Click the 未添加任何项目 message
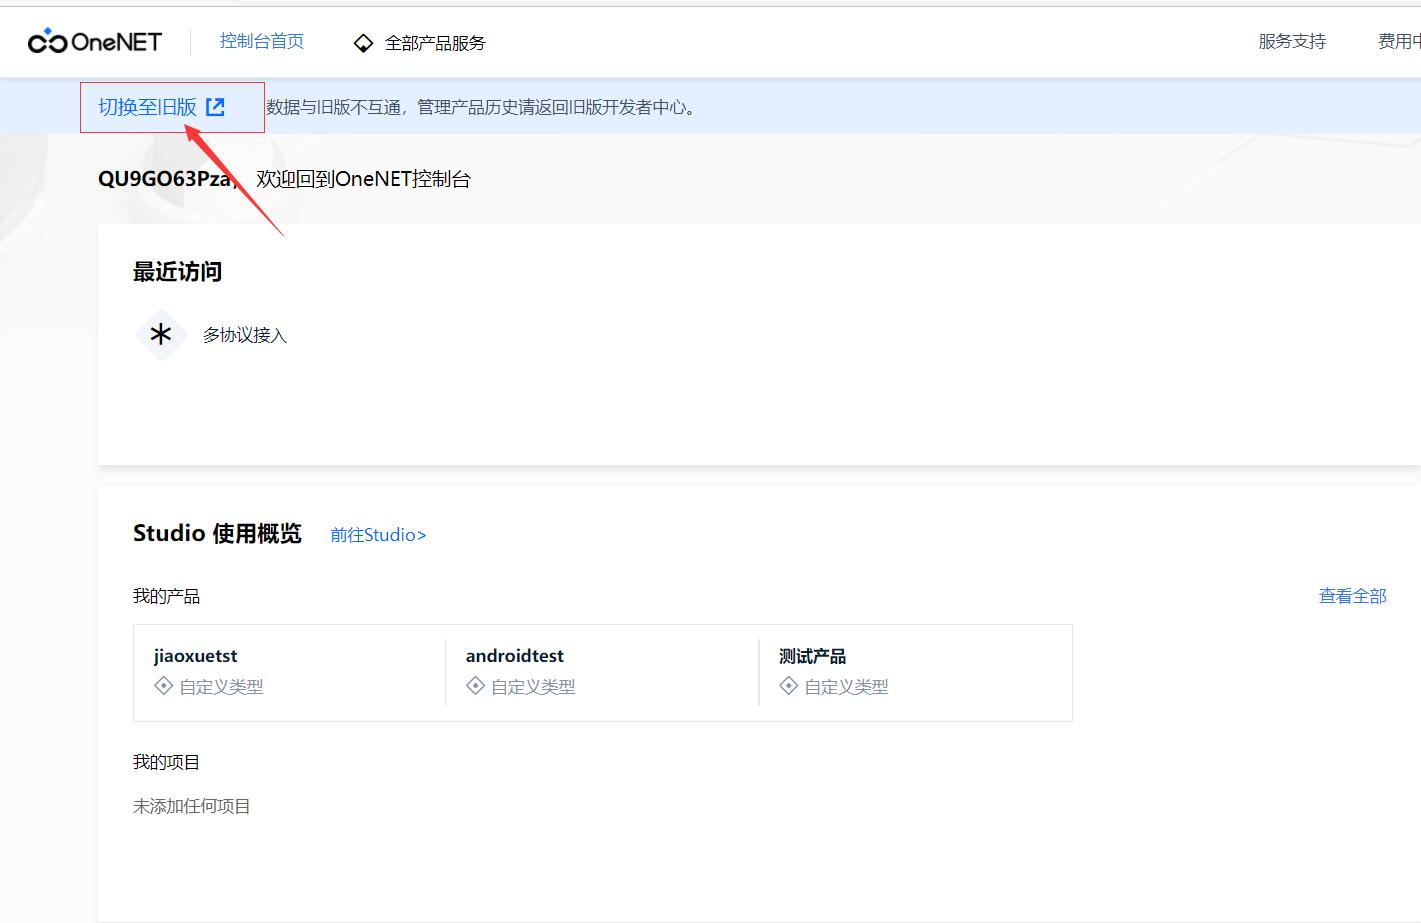This screenshot has height=923, width=1421. click(x=192, y=806)
